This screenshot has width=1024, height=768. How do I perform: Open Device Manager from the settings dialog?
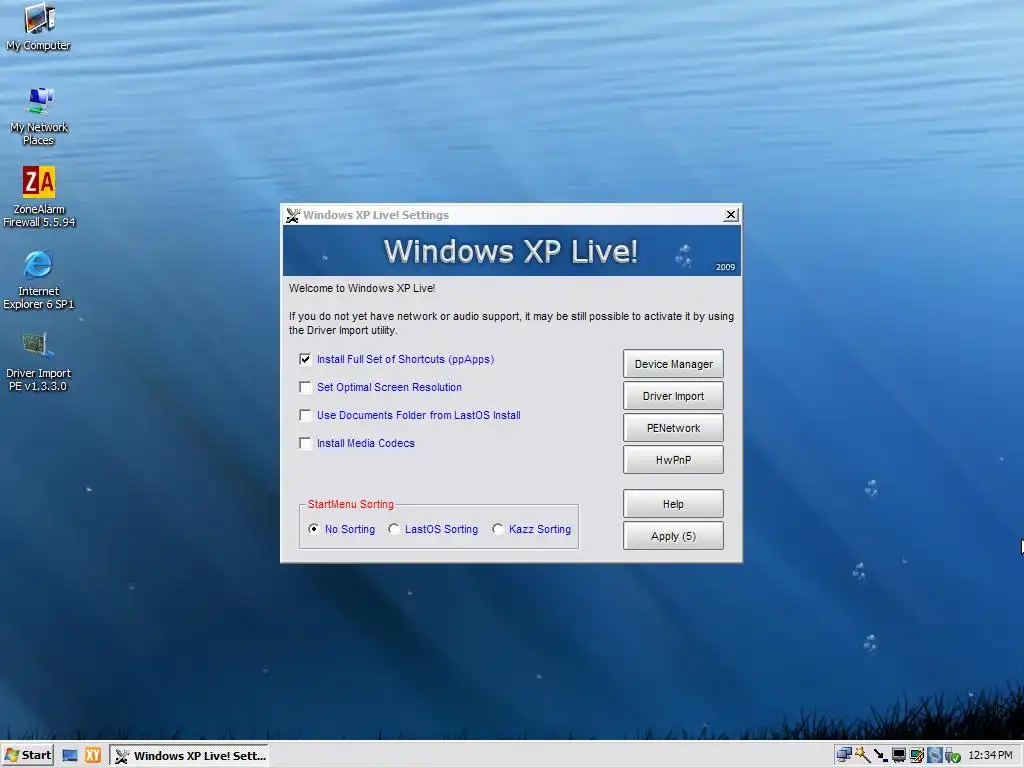click(x=673, y=364)
